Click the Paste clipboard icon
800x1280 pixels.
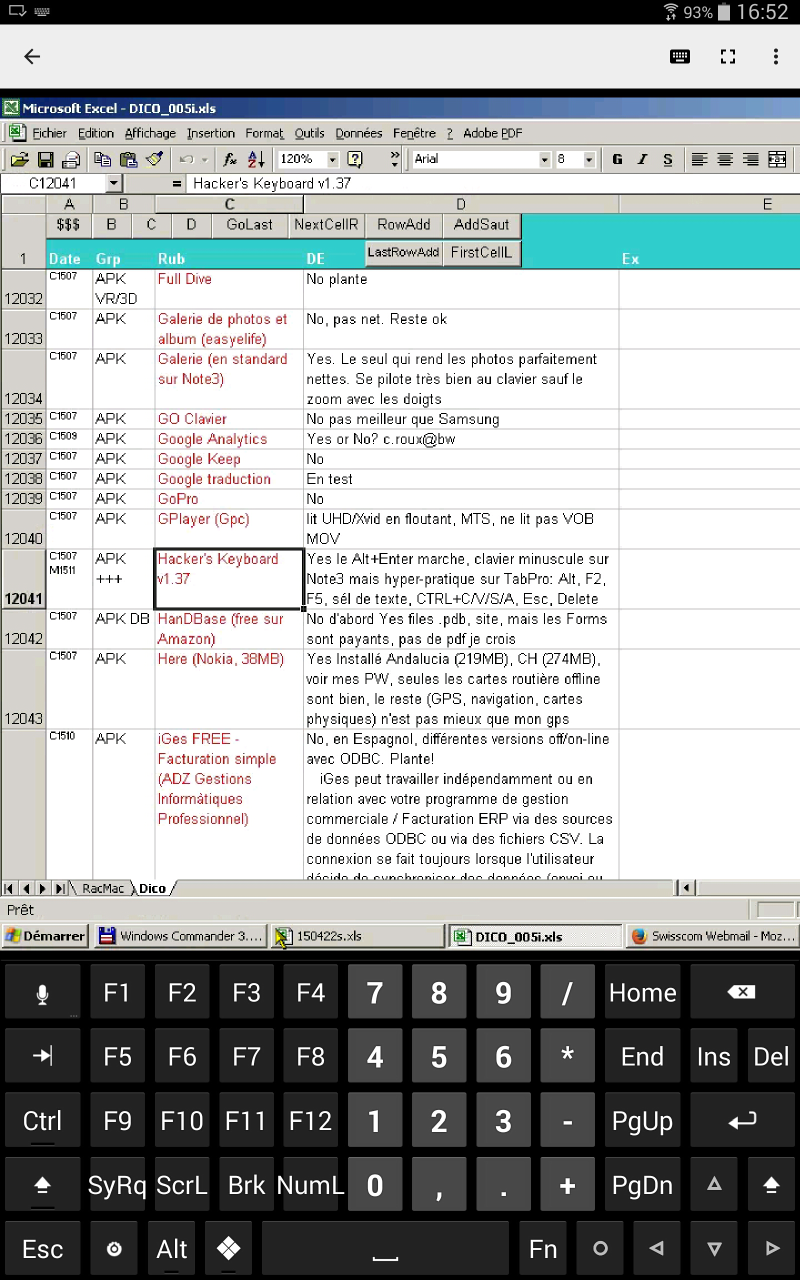[x=128, y=160]
